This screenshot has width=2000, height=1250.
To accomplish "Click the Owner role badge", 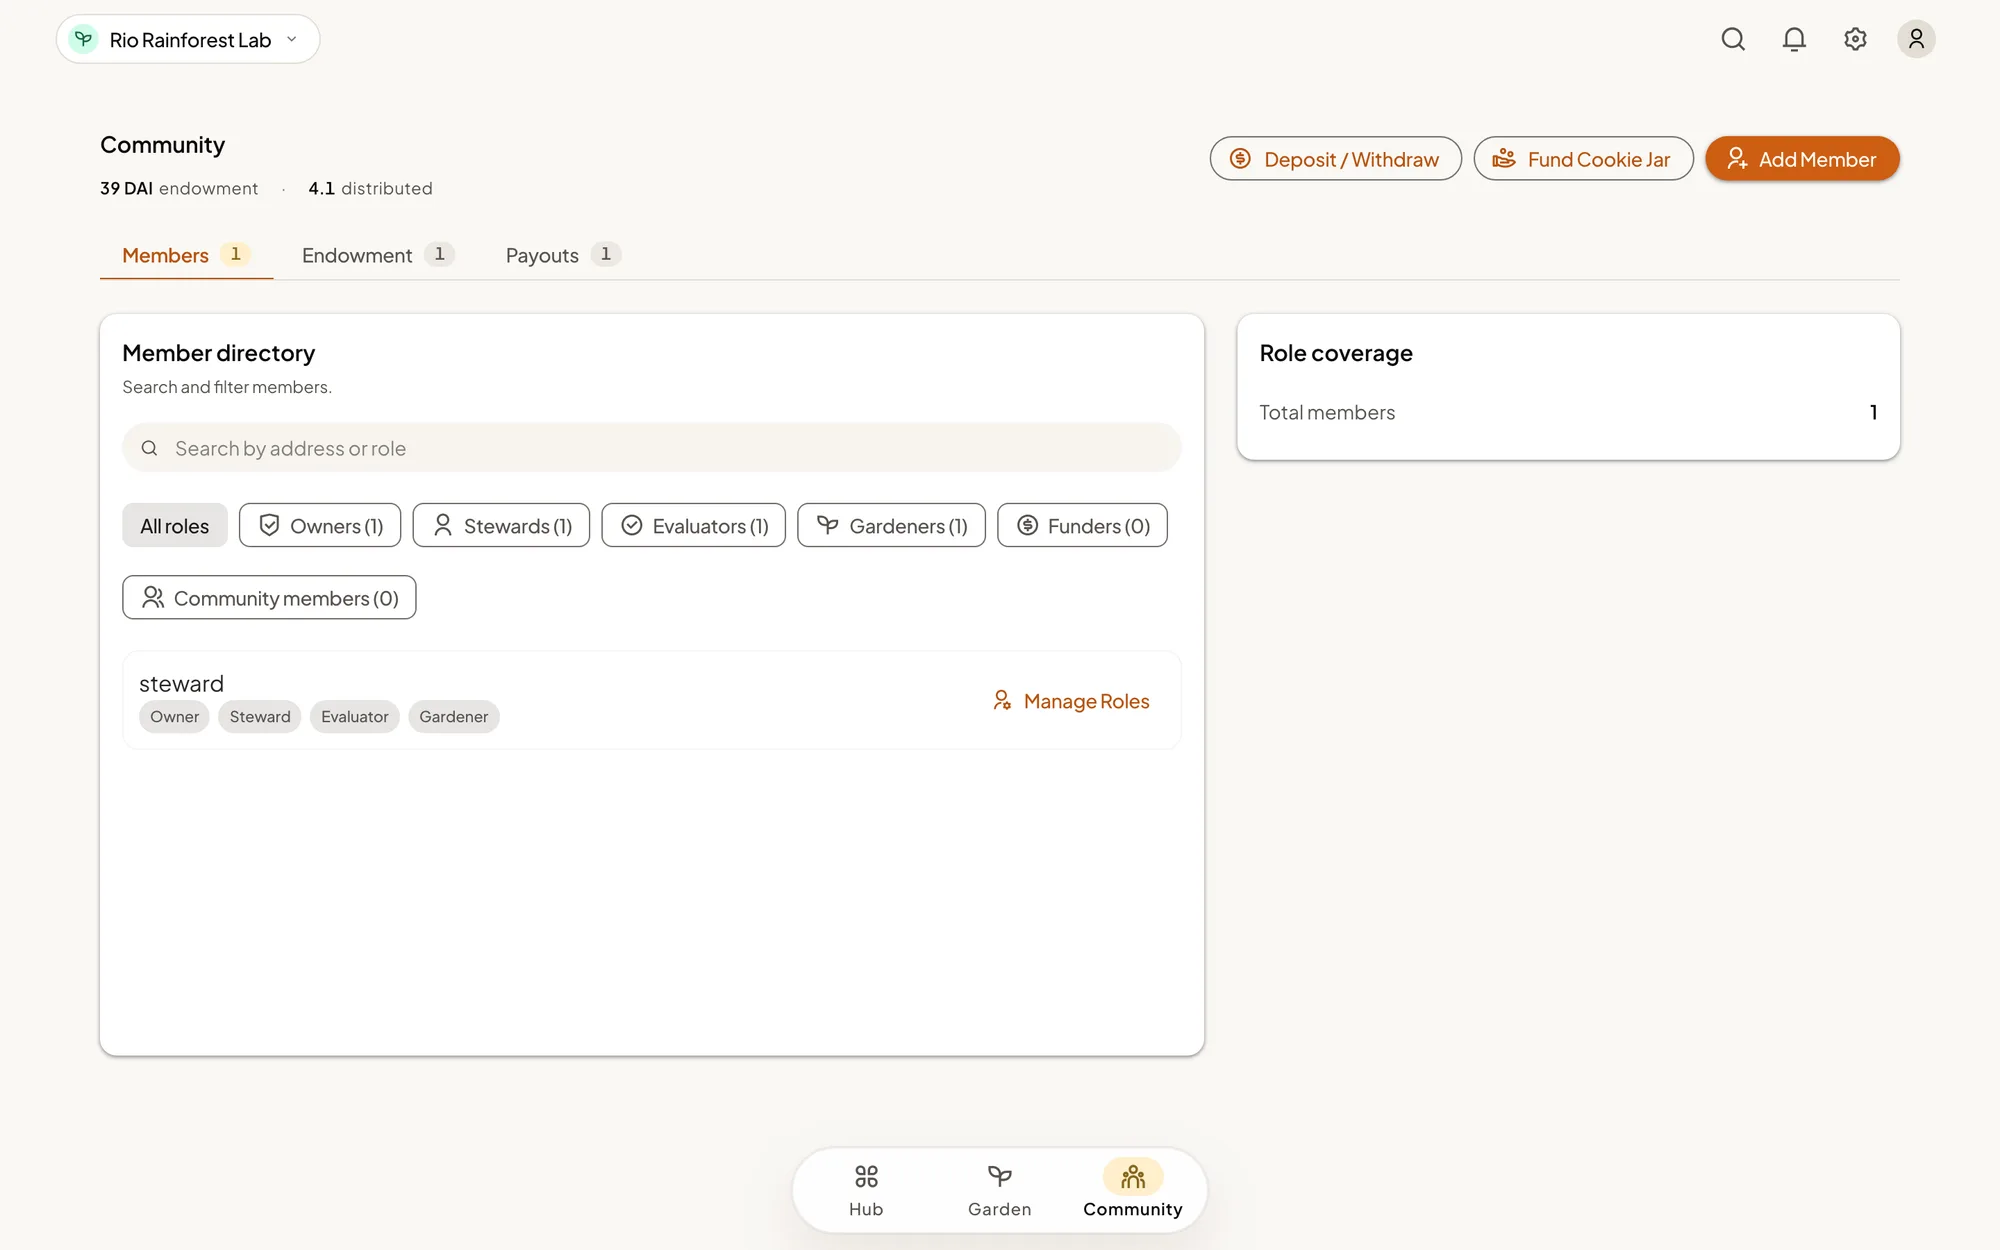I will 174,717.
